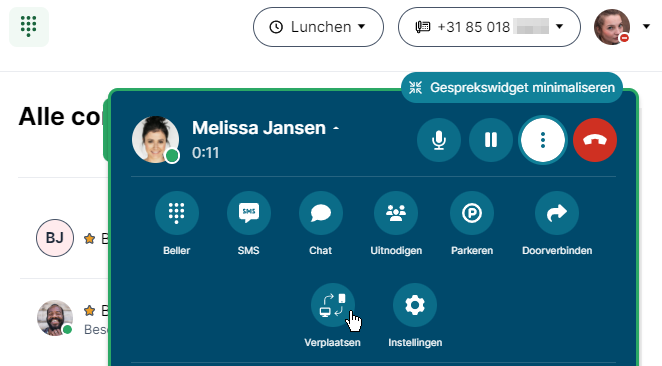The width and height of the screenshot is (662, 366).
Task: Open call Instellingen gear
Action: 415,305
